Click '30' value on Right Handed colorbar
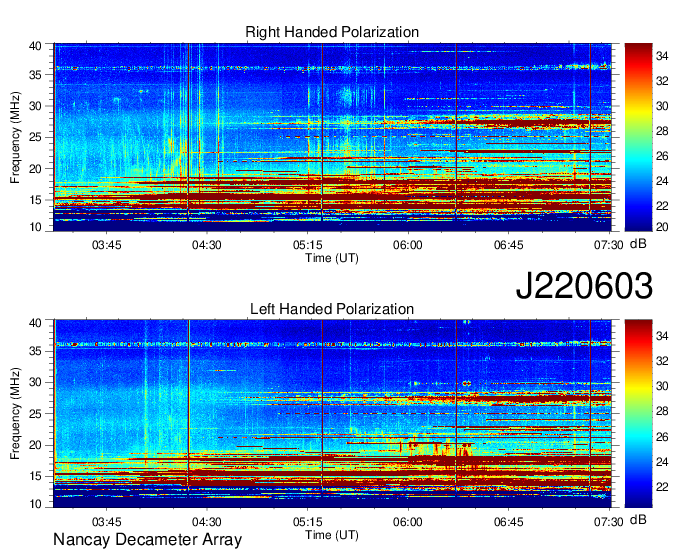The height and width of the screenshot is (552, 680). [662, 106]
